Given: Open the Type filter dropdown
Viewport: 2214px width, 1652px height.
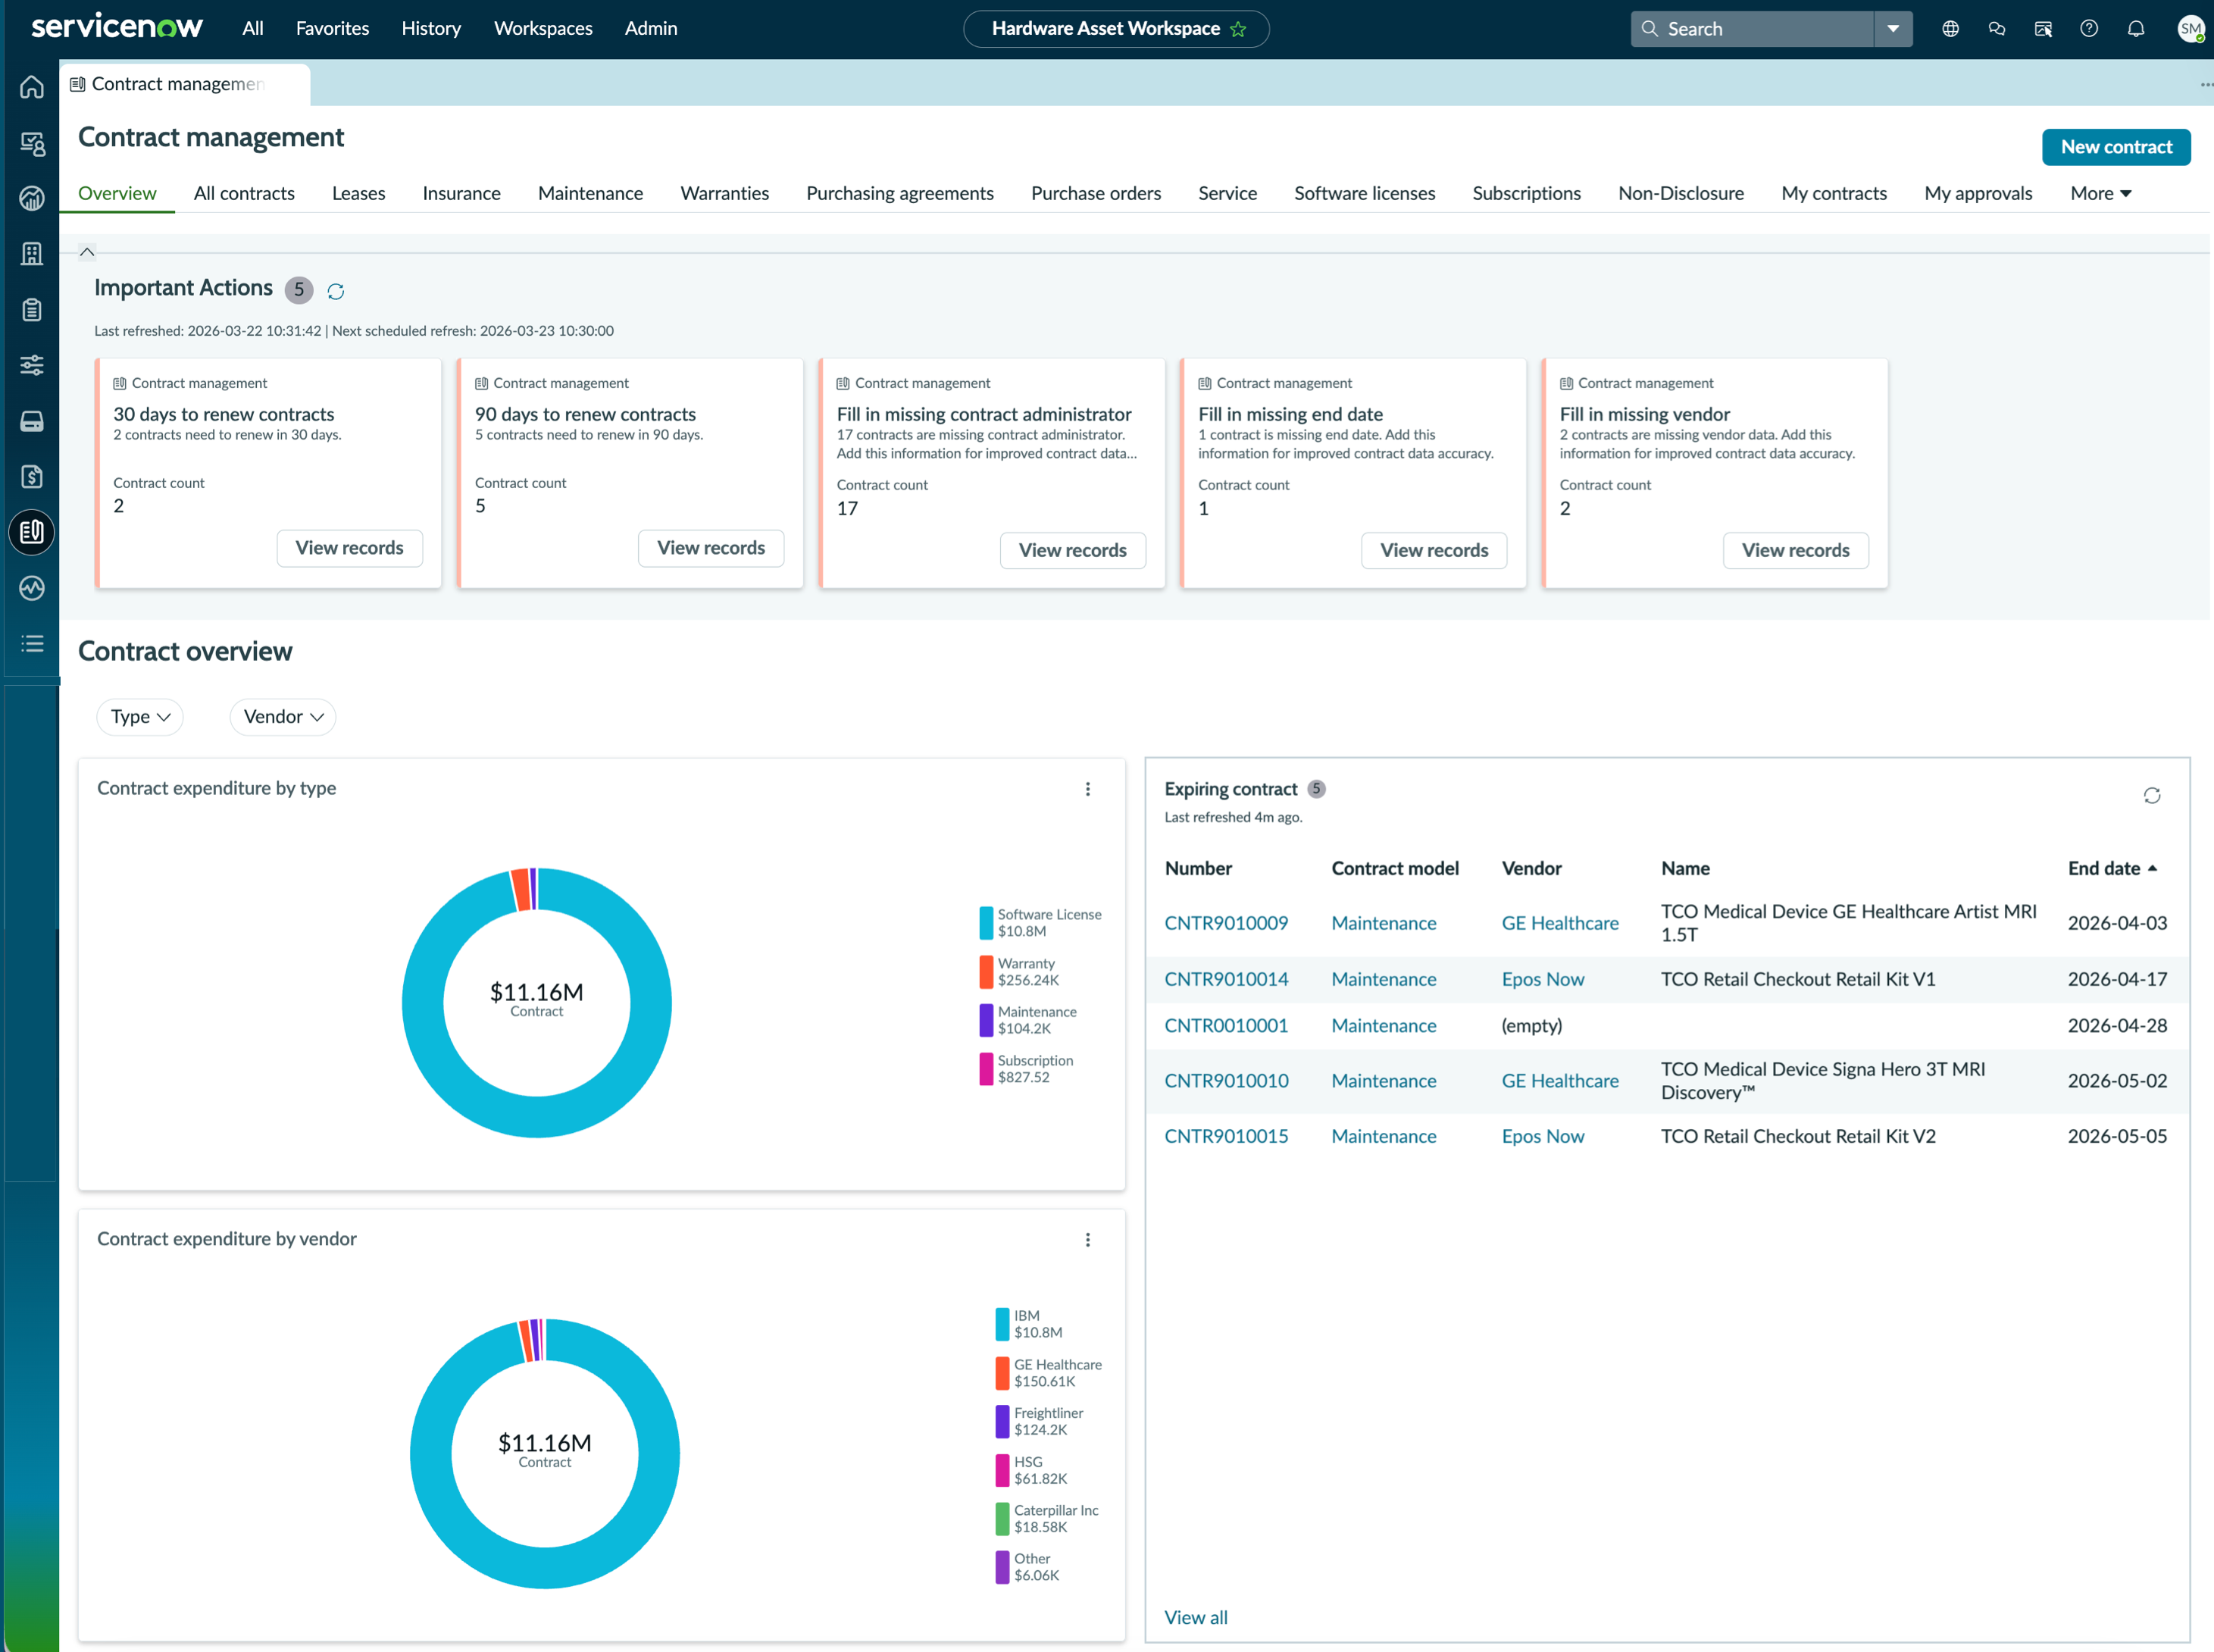Looking at the screenshot, I should coord(140,717).
